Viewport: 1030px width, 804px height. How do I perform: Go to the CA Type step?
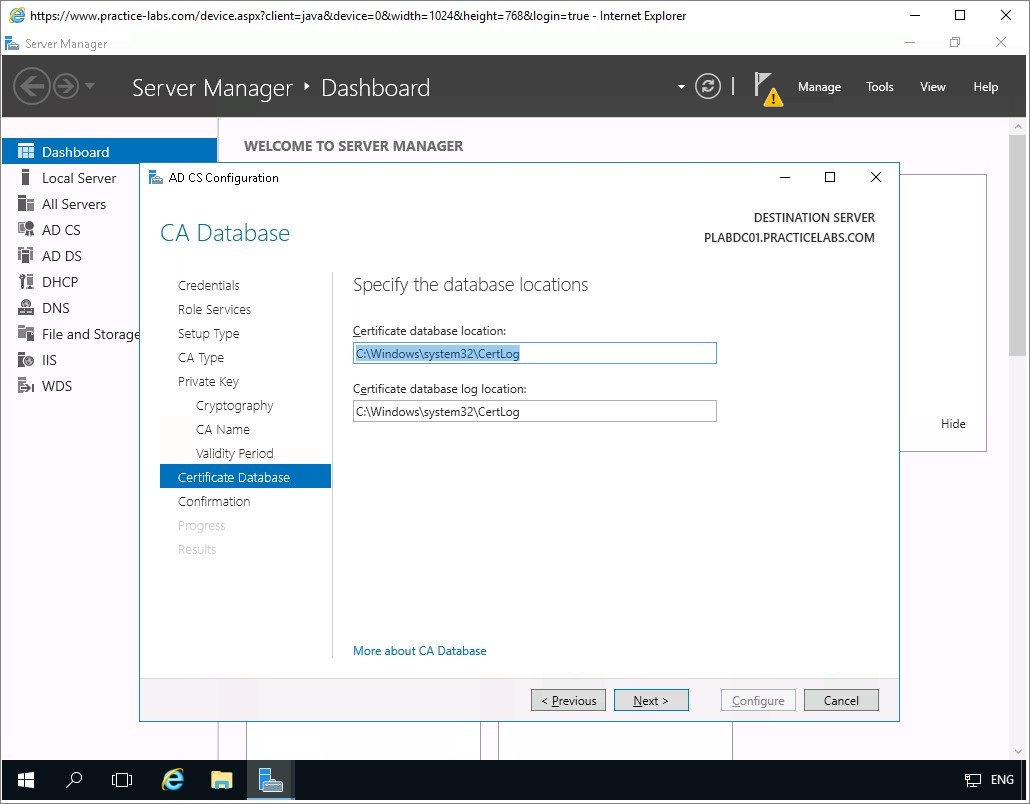tap(200, 357)
